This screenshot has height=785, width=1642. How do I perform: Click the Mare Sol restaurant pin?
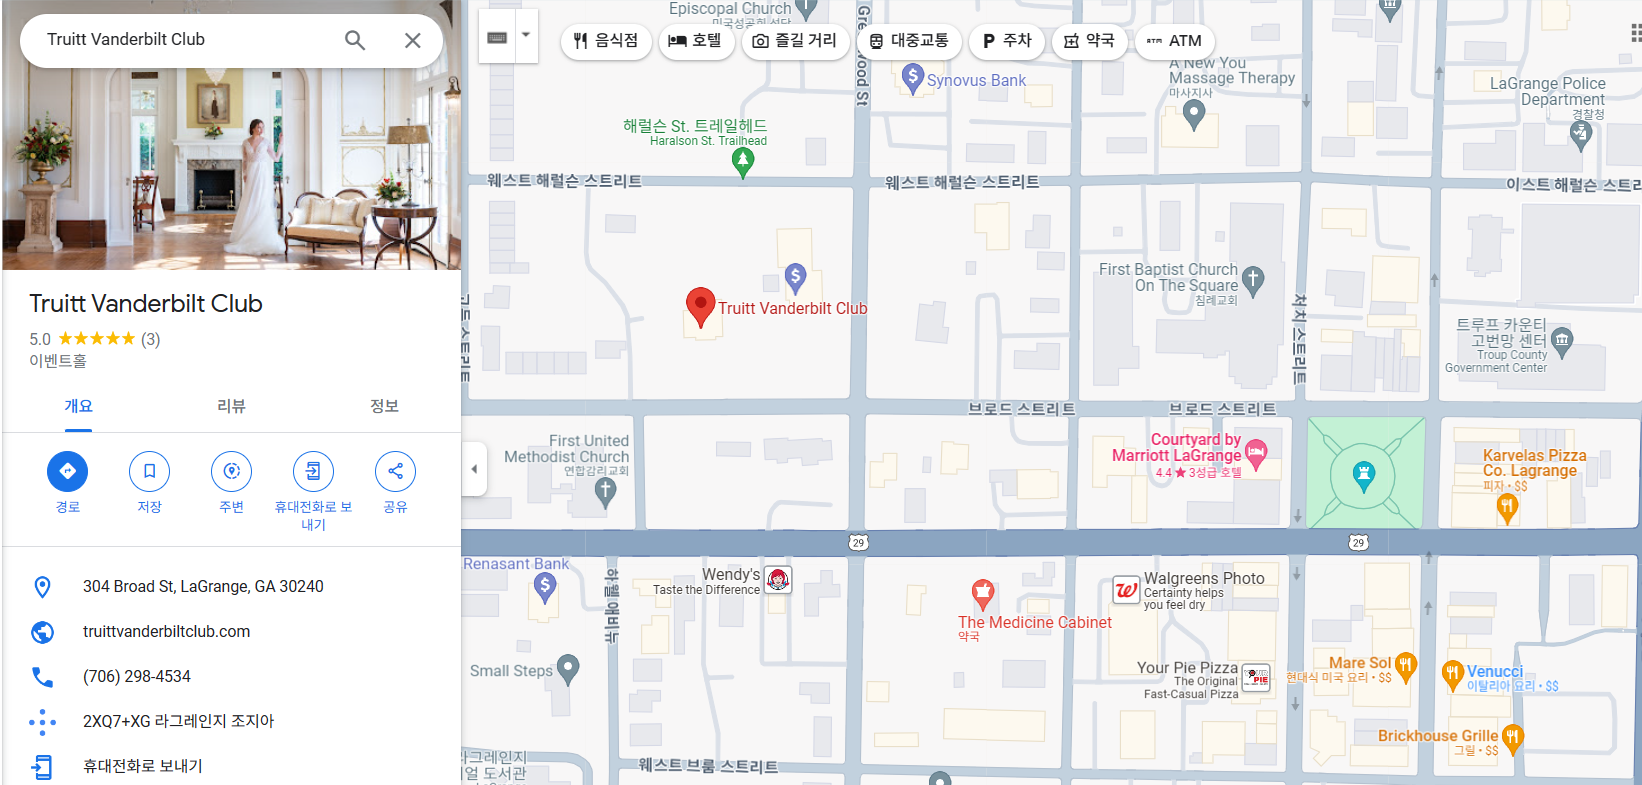(1405, 667)
